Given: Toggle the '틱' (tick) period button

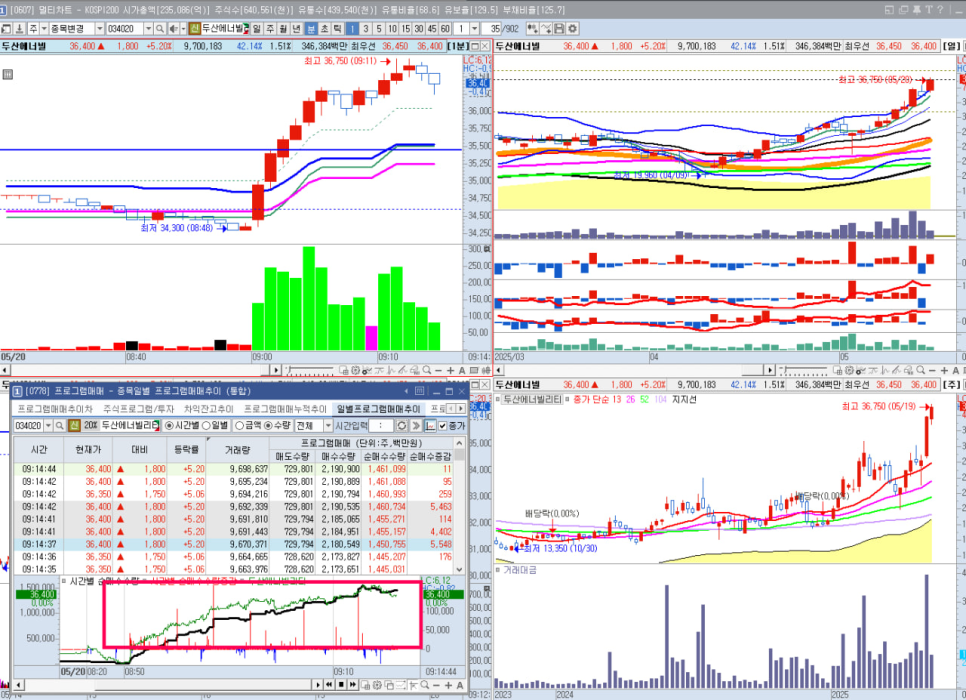Looking at the screenshot, I should tap(338, 29).
